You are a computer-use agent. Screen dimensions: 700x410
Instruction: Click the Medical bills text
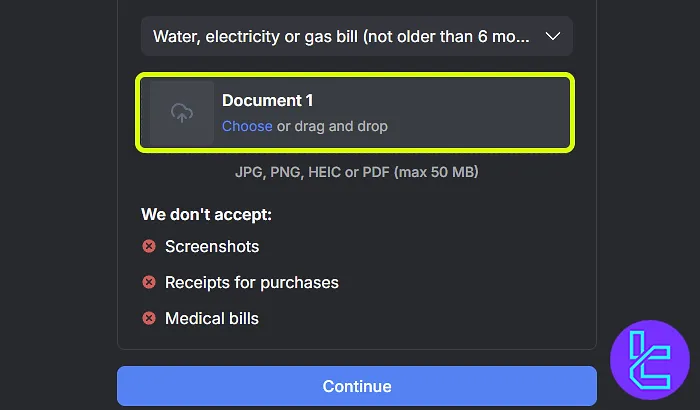(212, 318)
